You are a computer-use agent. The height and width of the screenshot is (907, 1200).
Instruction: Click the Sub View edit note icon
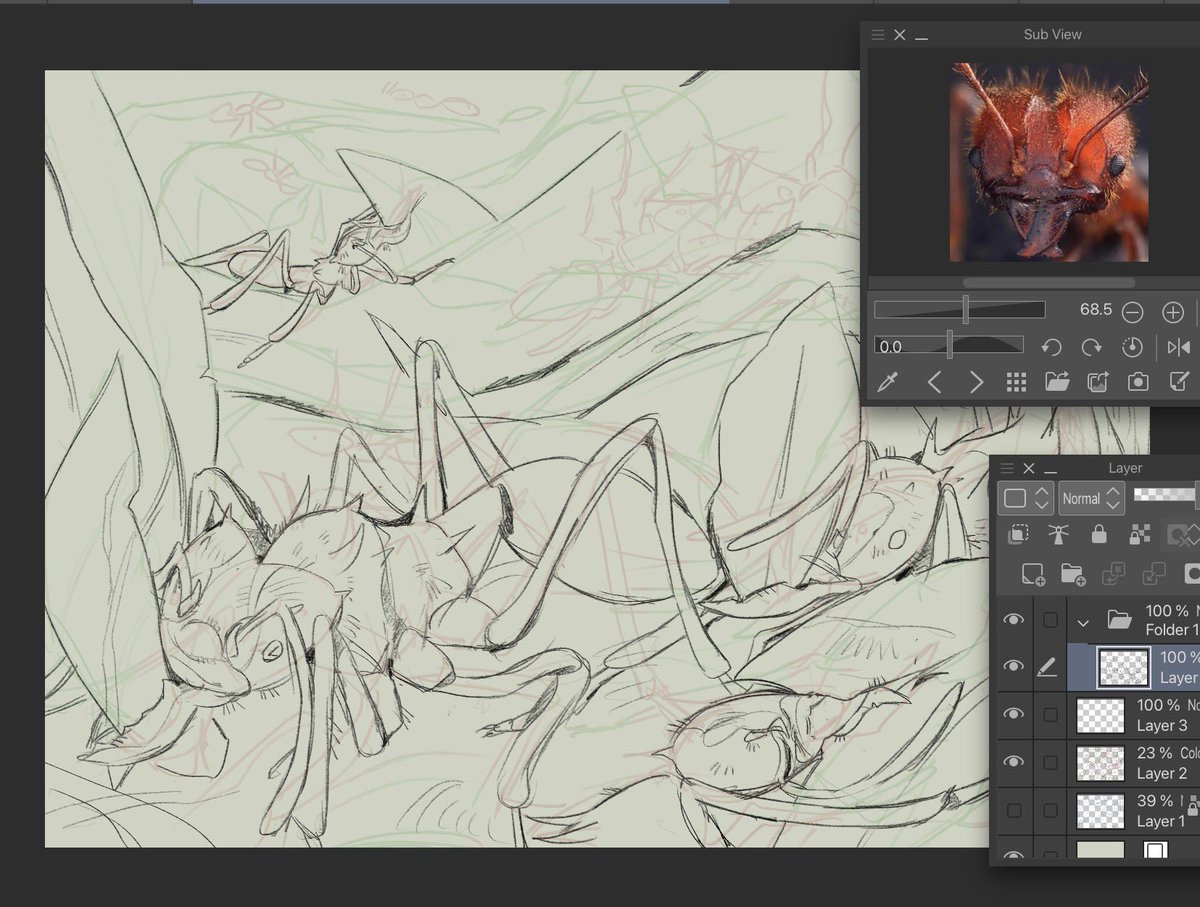(x=1180, y=382)
